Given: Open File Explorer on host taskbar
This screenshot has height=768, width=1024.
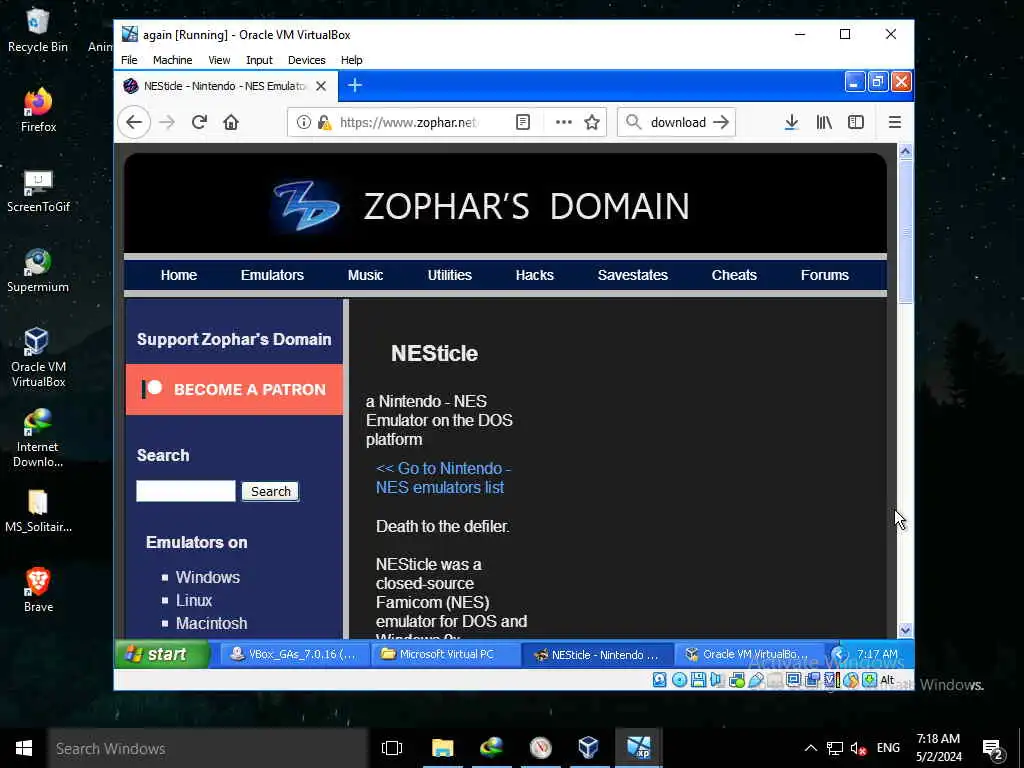Looking at the screenshot, I should pos(442,748).
